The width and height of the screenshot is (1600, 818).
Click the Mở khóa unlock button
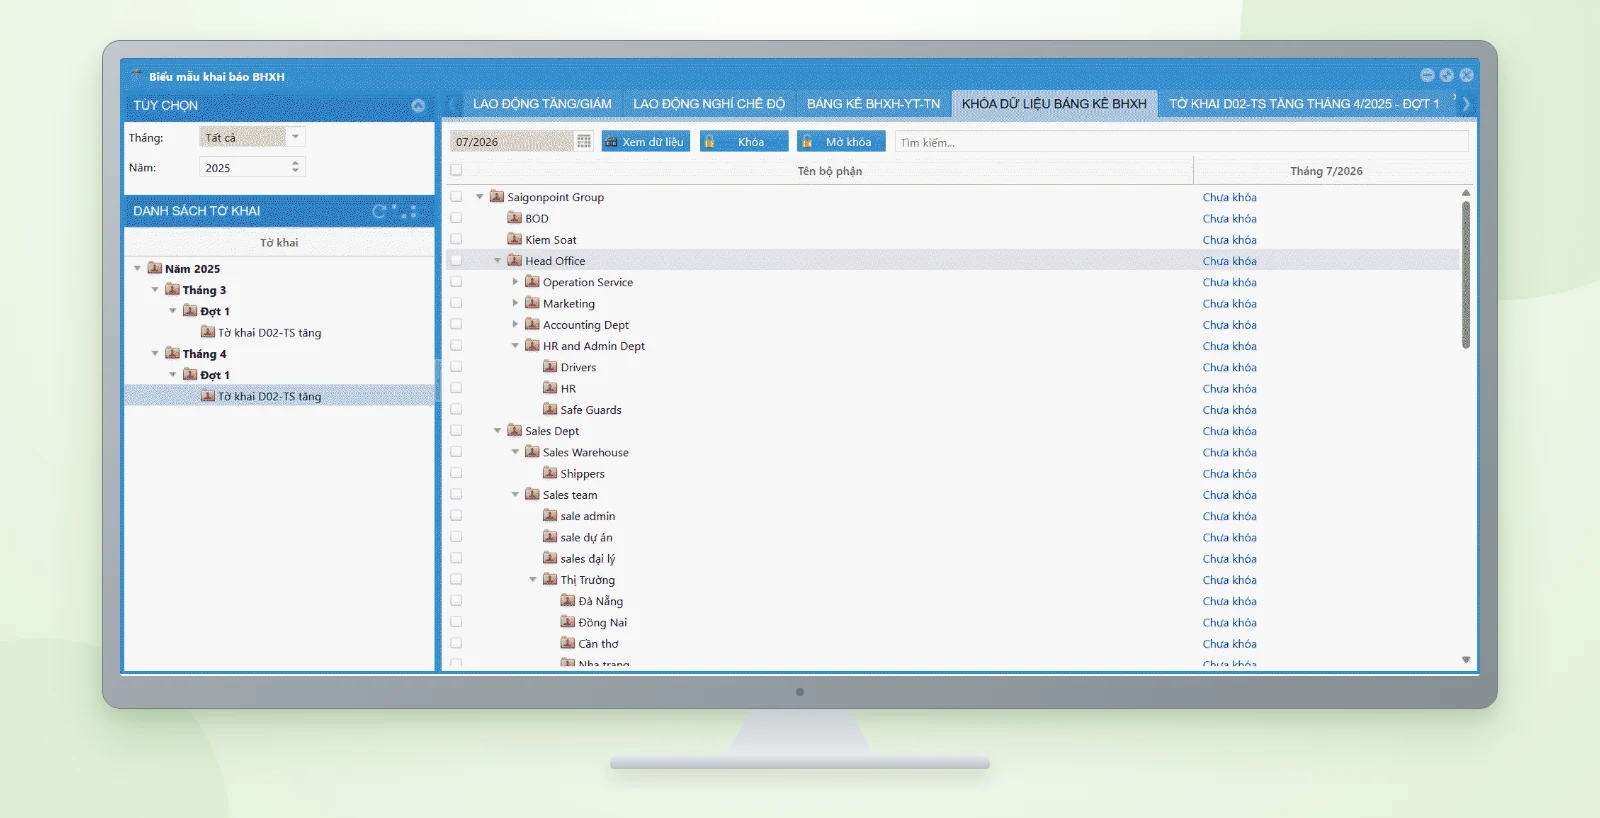click(x=841, y=142)
